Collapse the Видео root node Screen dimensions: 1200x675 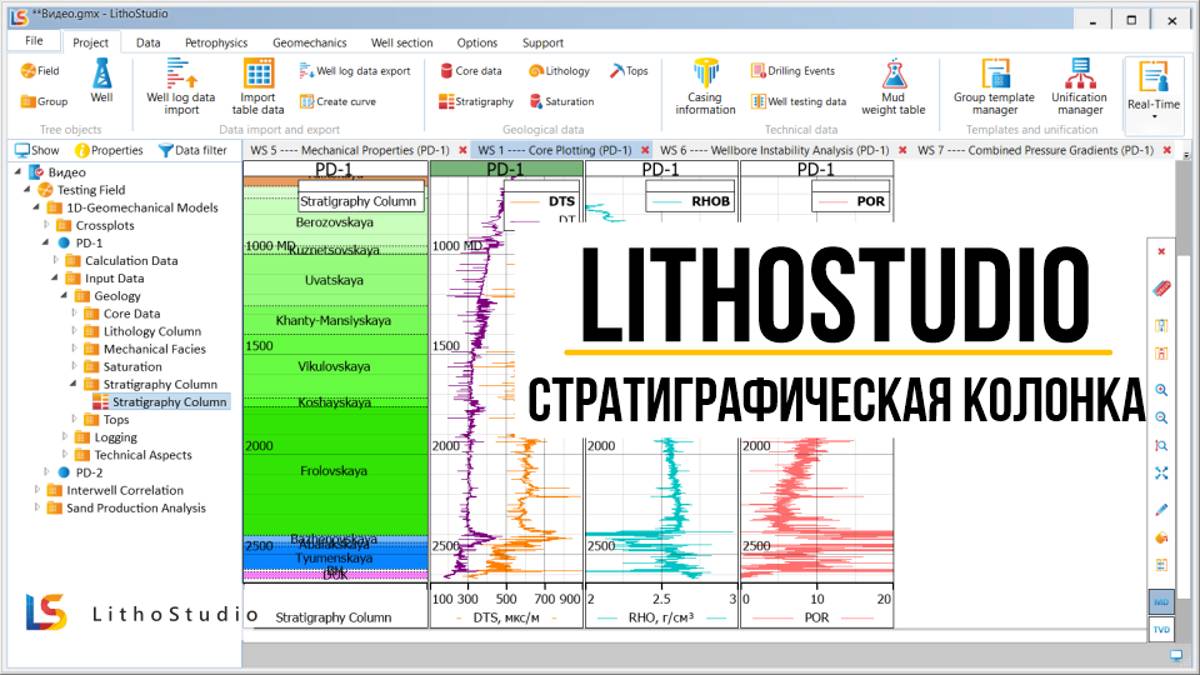(19, 172)
